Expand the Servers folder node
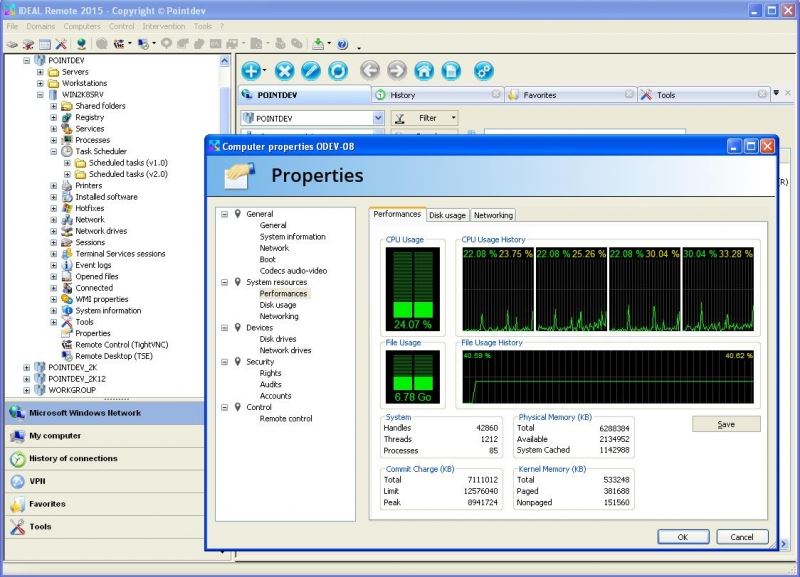The height and width of the screenshot is (577, 800). point(40,72)
